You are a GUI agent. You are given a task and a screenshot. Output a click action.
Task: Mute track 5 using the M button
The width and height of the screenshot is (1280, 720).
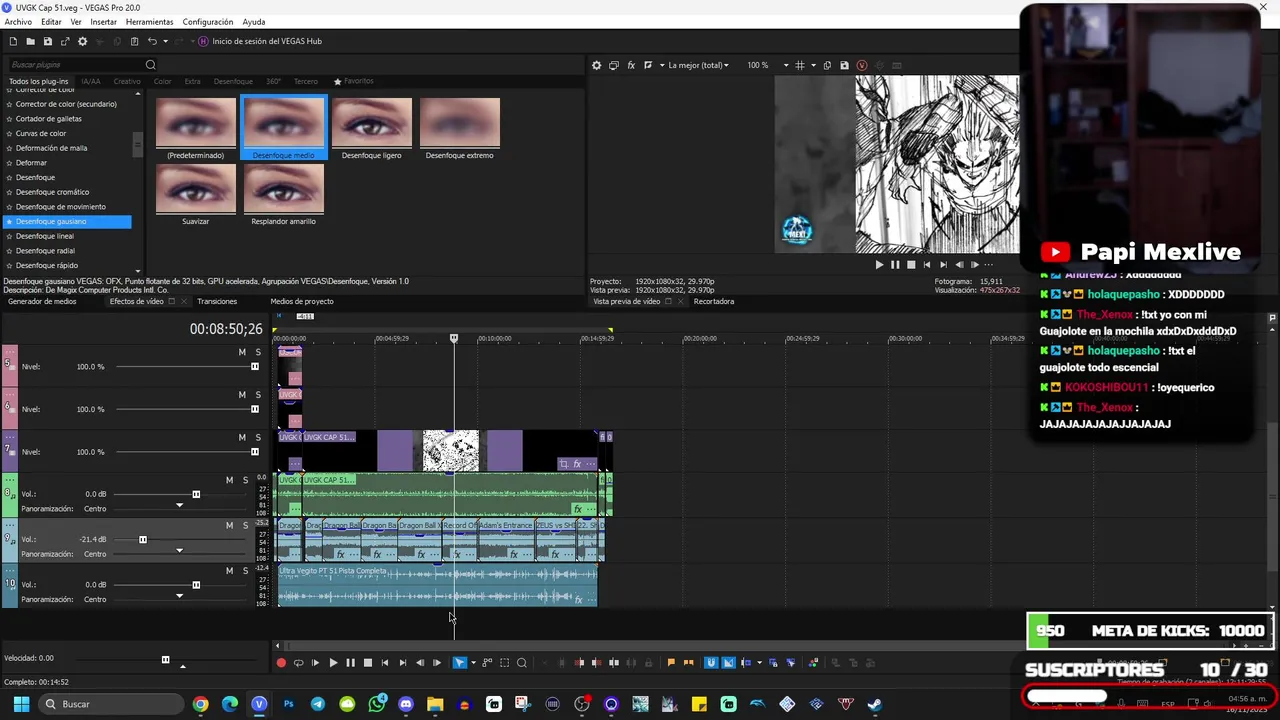(x=242, y=352)
